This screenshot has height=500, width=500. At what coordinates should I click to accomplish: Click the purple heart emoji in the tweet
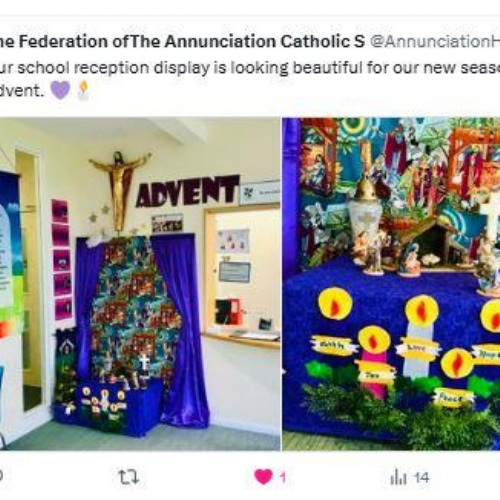coord(60,90)
